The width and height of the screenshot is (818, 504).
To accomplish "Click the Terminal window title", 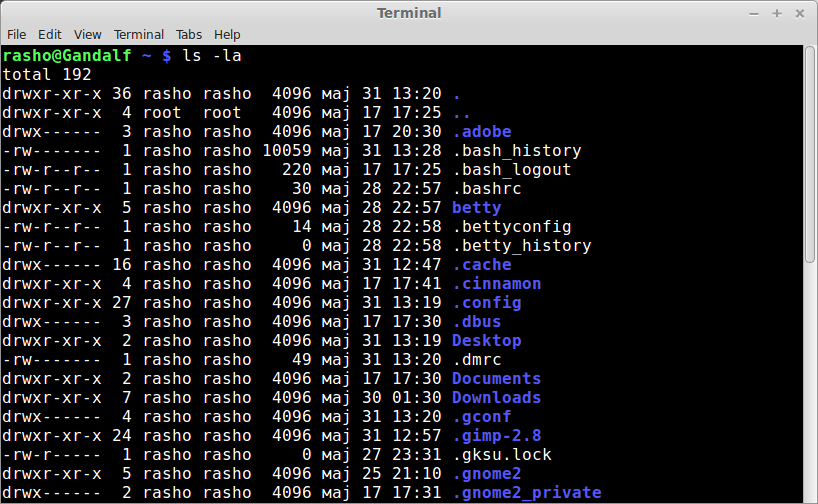I will click(409, 13).
